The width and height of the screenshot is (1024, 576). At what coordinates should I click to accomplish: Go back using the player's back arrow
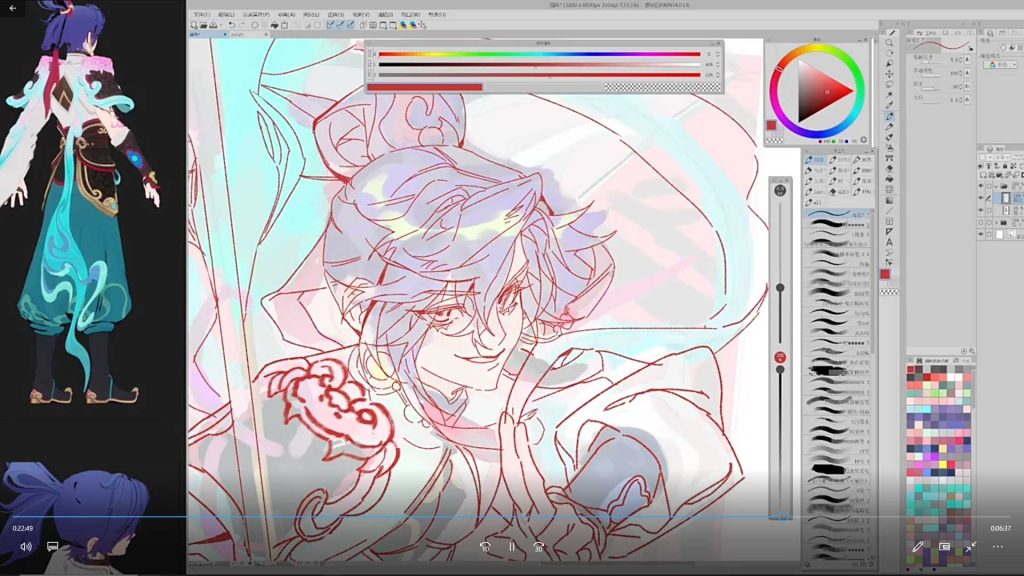click(x=12, y=8)
